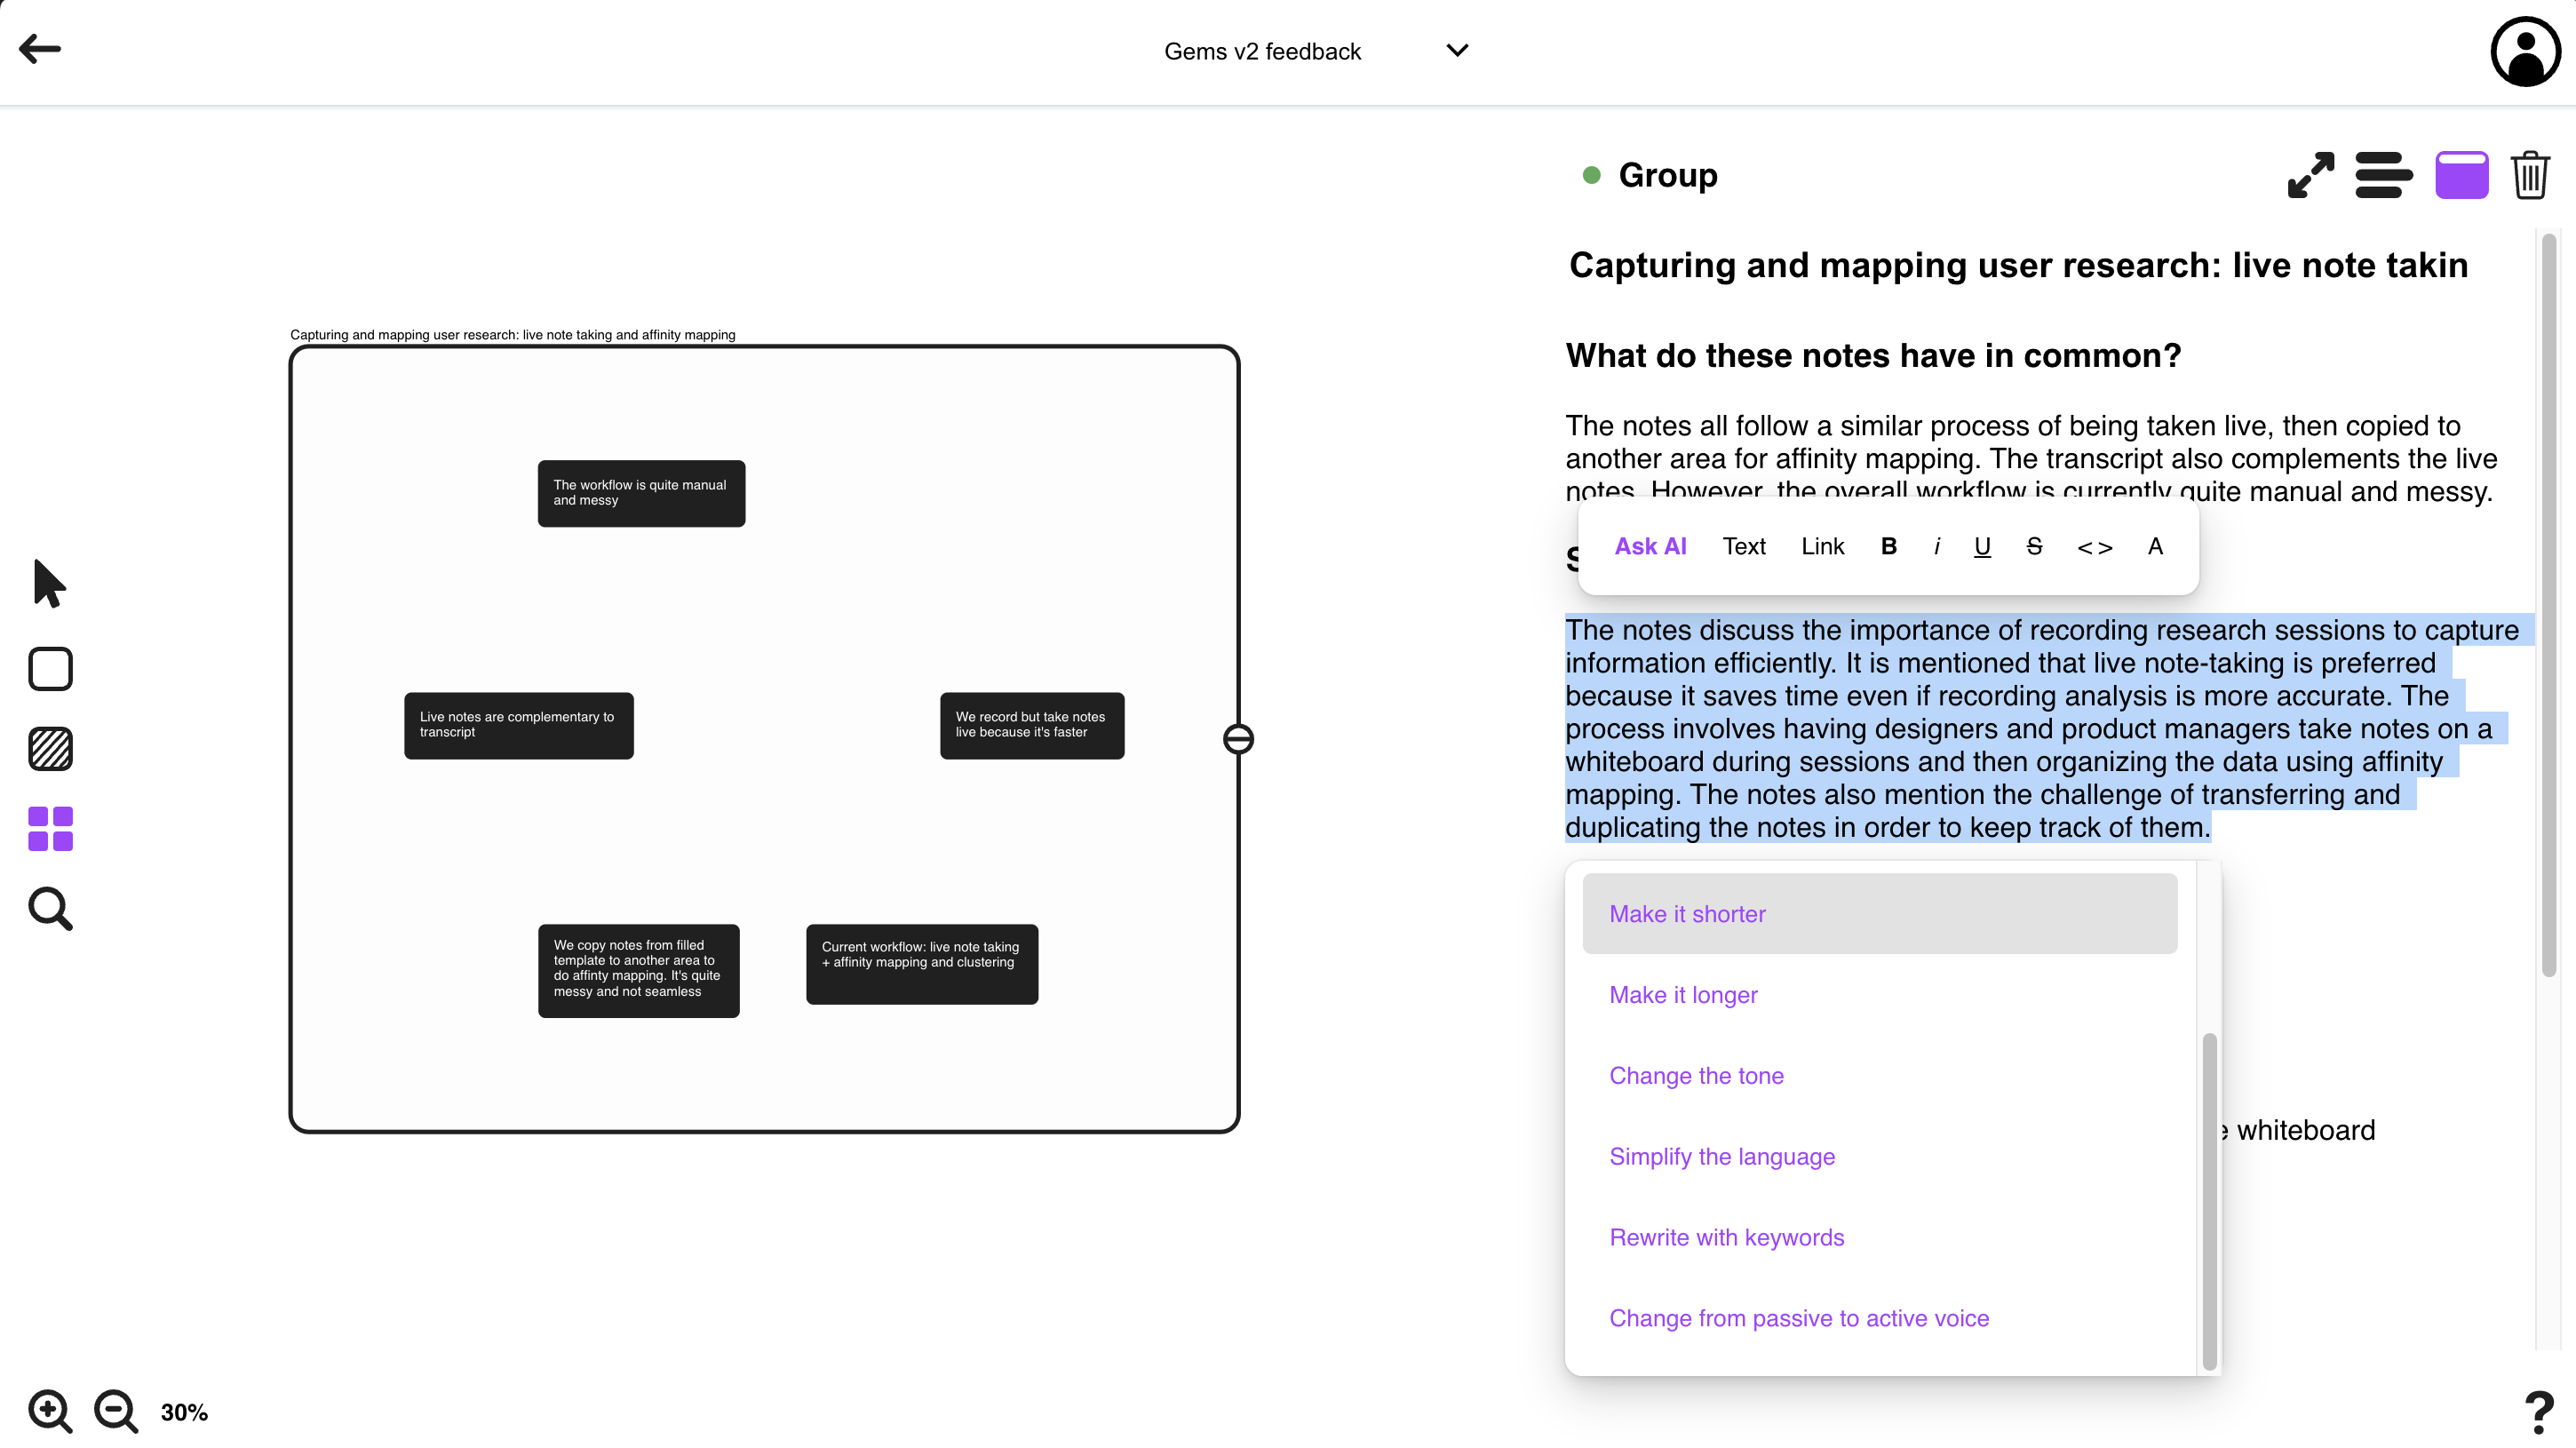The height and width of the screenshot is (1448, 2576).
Task: Click the zoom in magnifier icon
Action: [x=49, y=1411]
